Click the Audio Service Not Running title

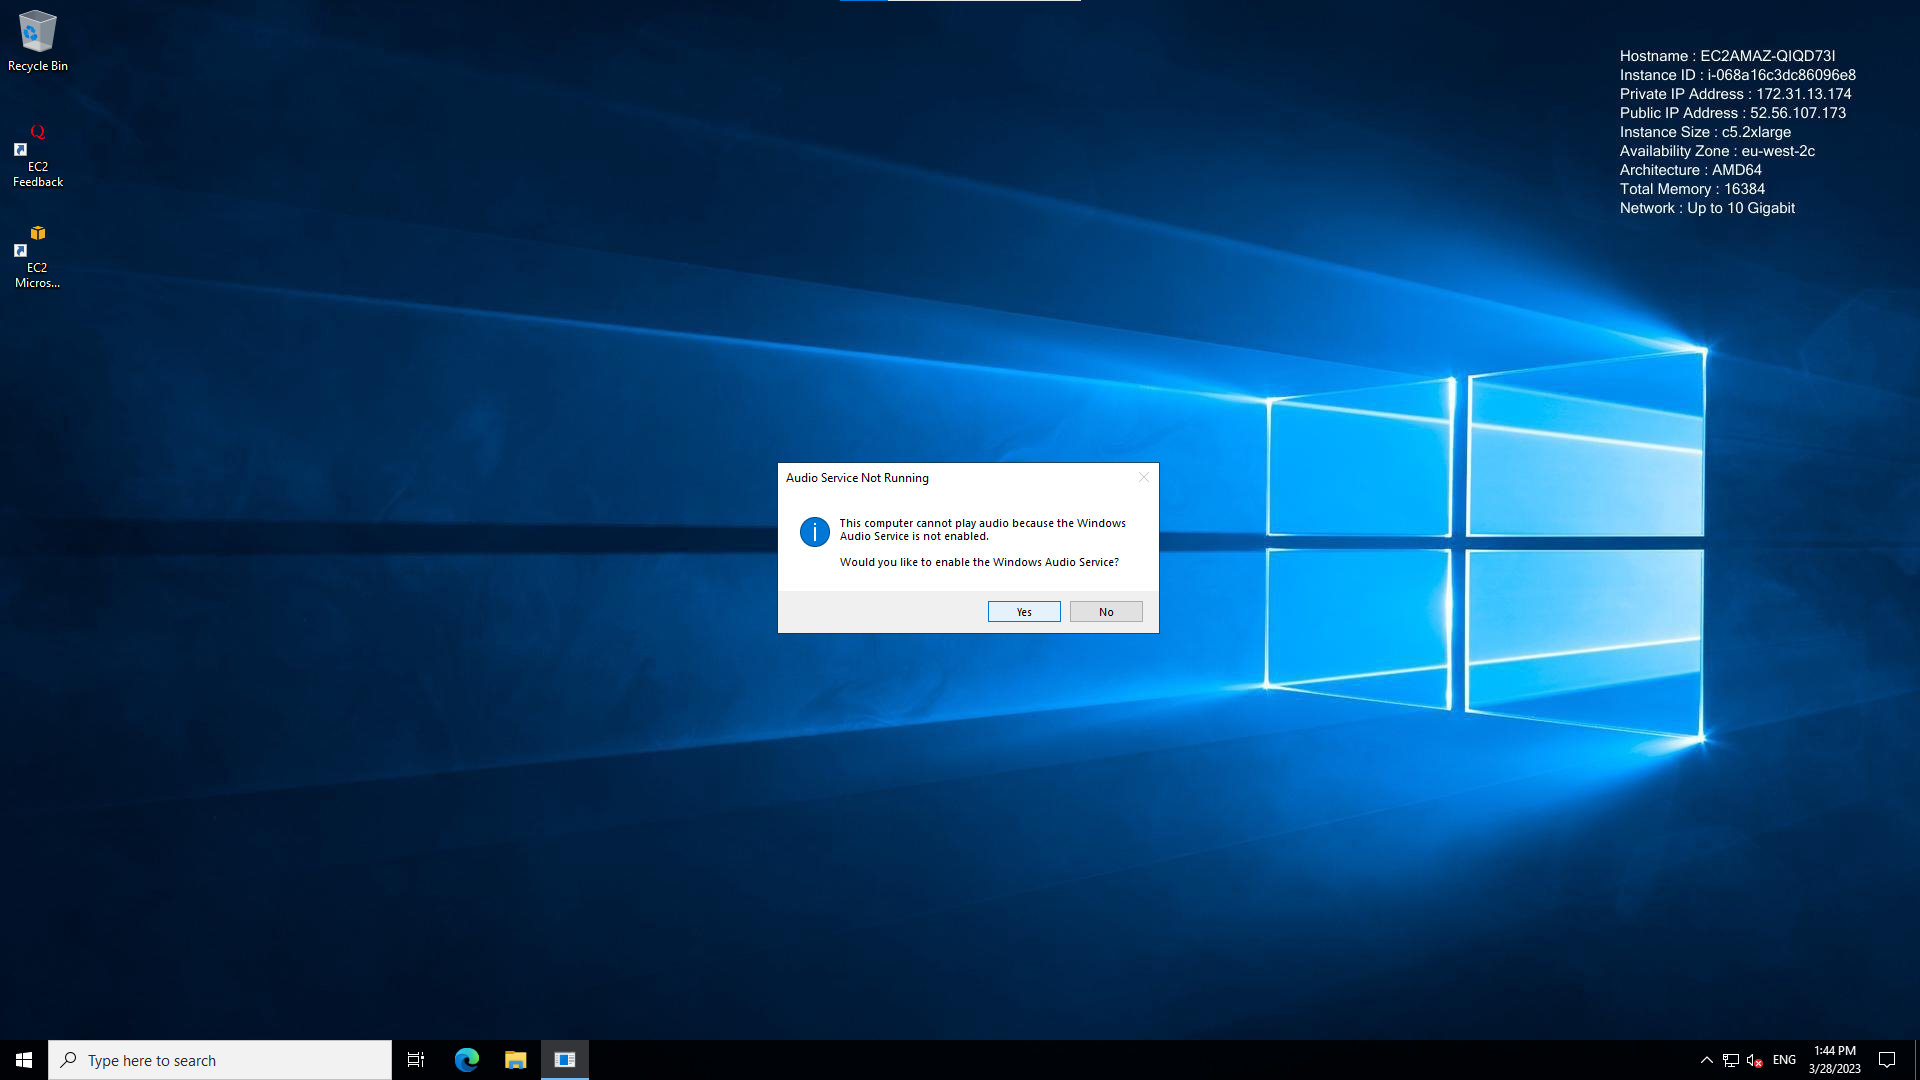857,478
